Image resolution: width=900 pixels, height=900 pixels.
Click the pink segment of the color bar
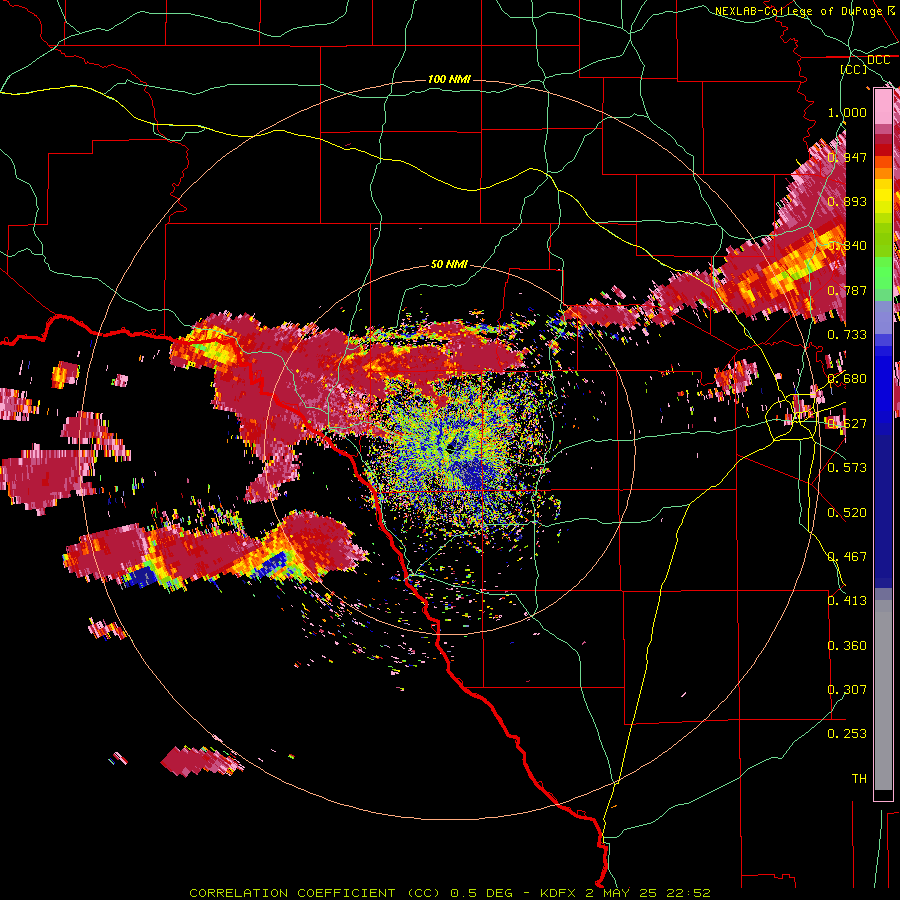click(x=883, y=107)
